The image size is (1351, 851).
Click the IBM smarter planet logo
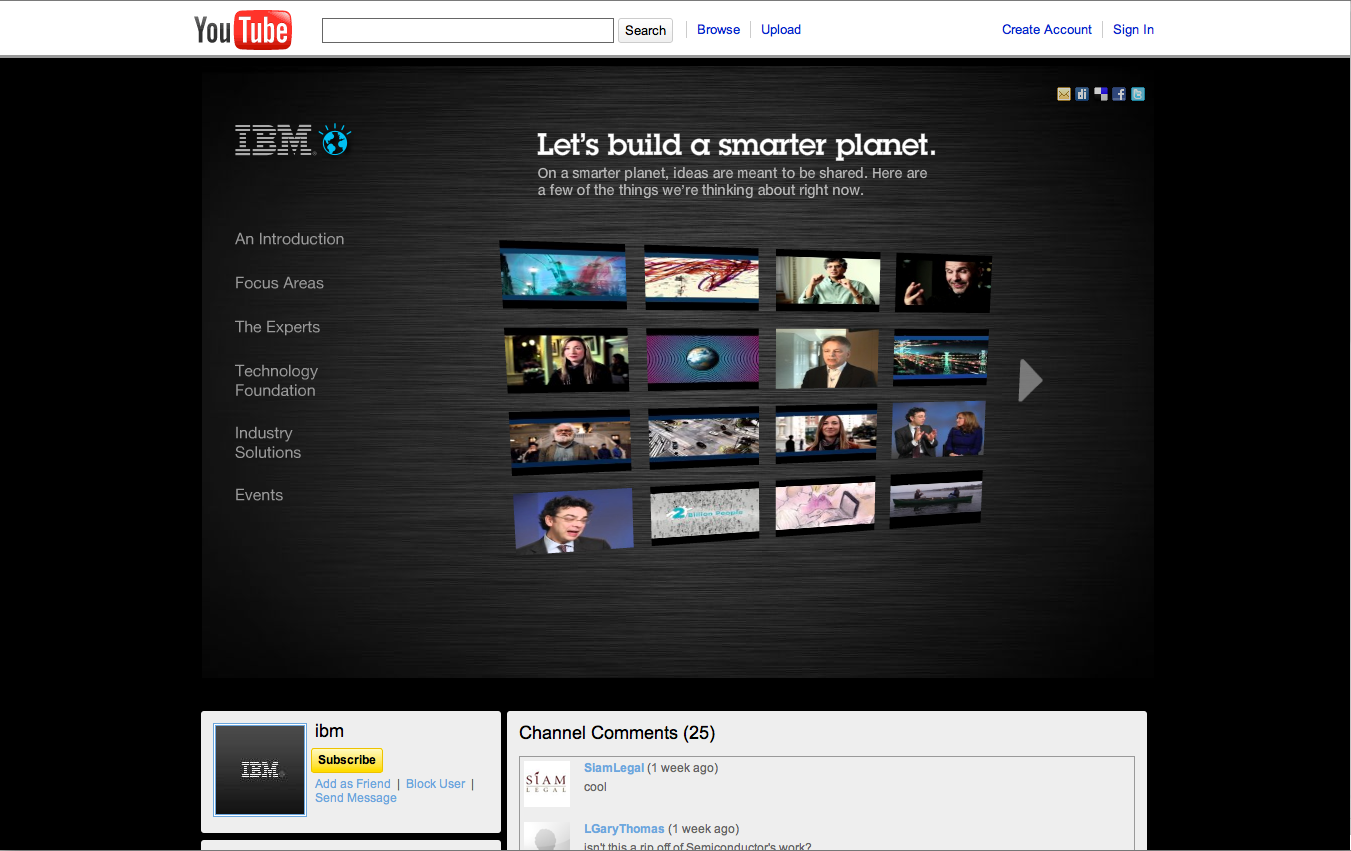tap(293, 140)
